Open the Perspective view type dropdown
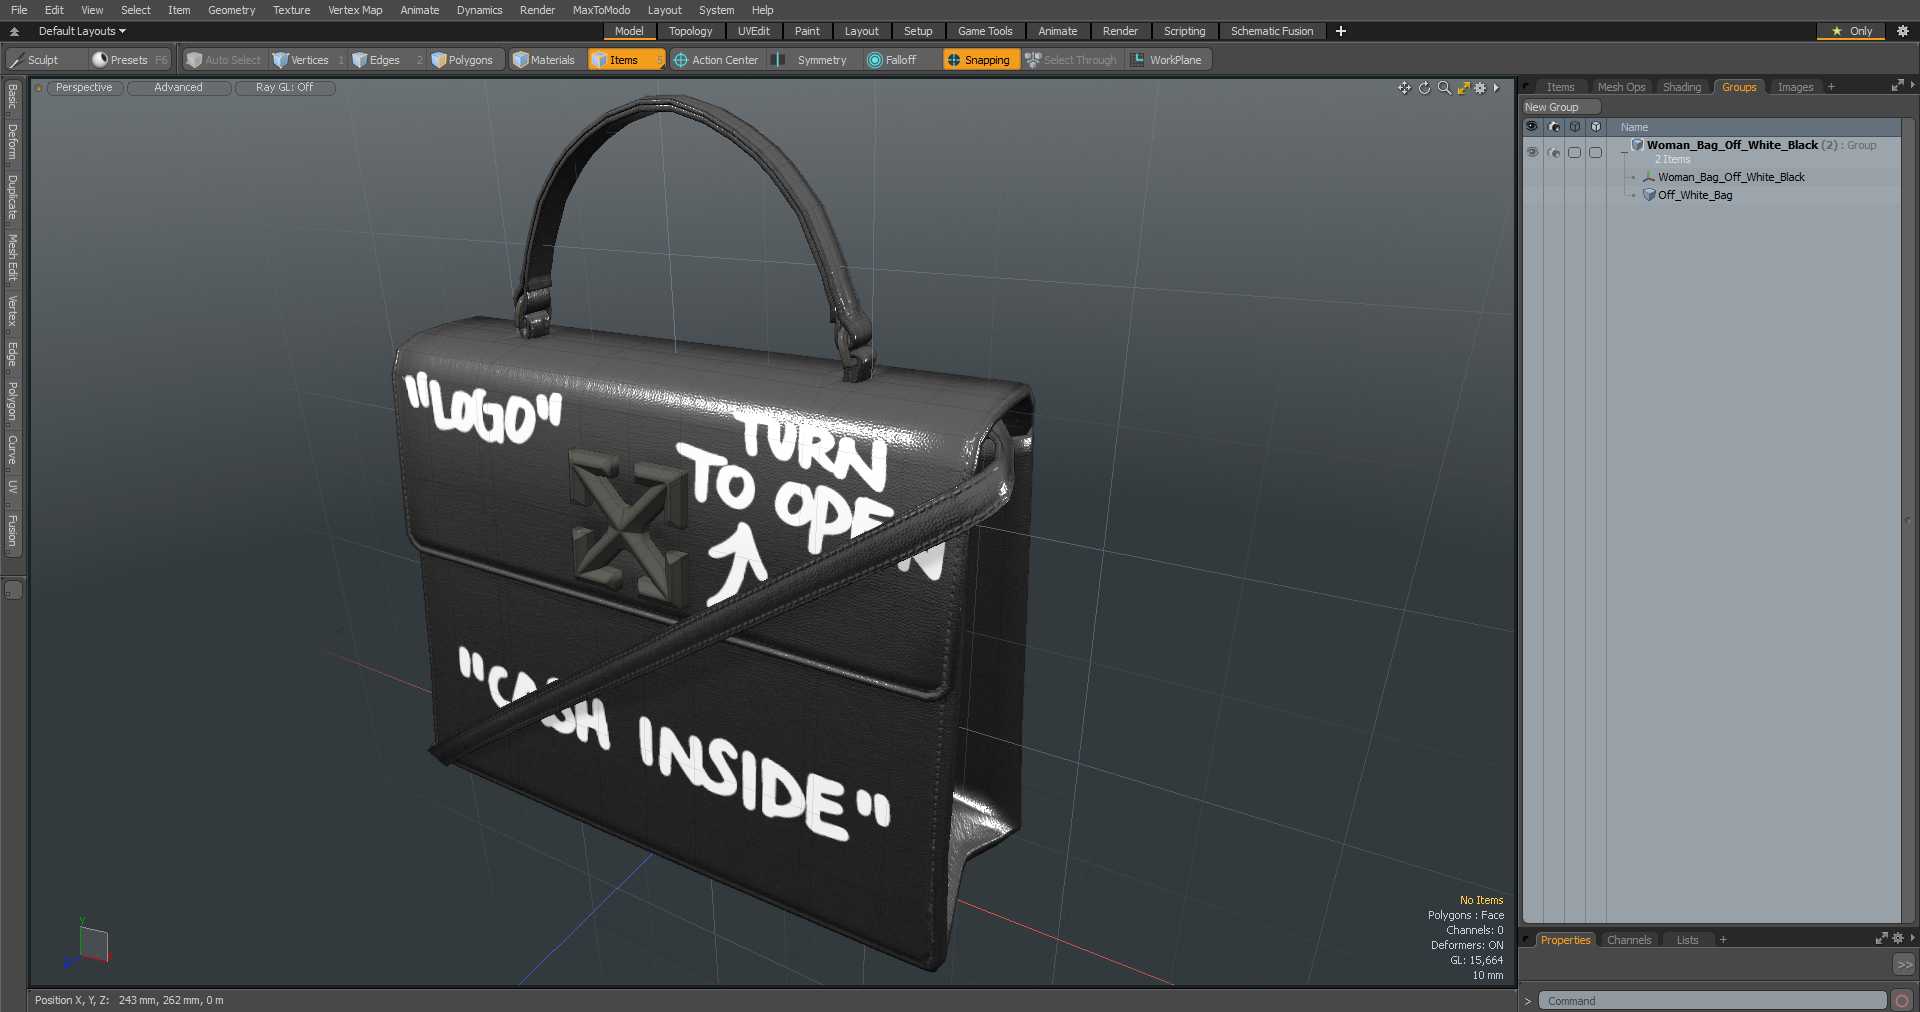Image resolution: width=1920 pixels, height=1012 pixels. pyautogui.click(x=84, y=88)
